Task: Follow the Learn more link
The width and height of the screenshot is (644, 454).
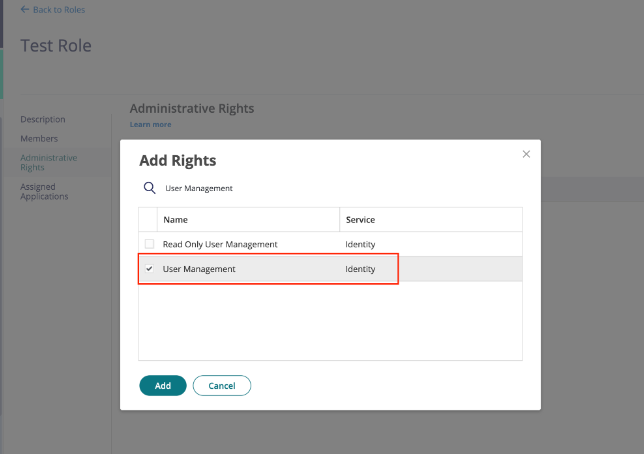Action: tap(150, 124)
